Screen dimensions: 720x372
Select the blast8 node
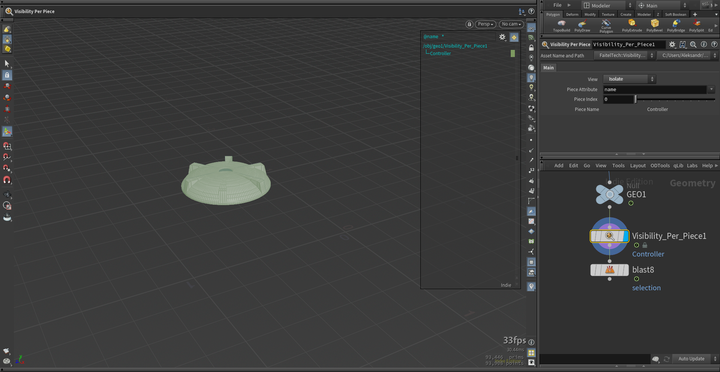point(609,270)
